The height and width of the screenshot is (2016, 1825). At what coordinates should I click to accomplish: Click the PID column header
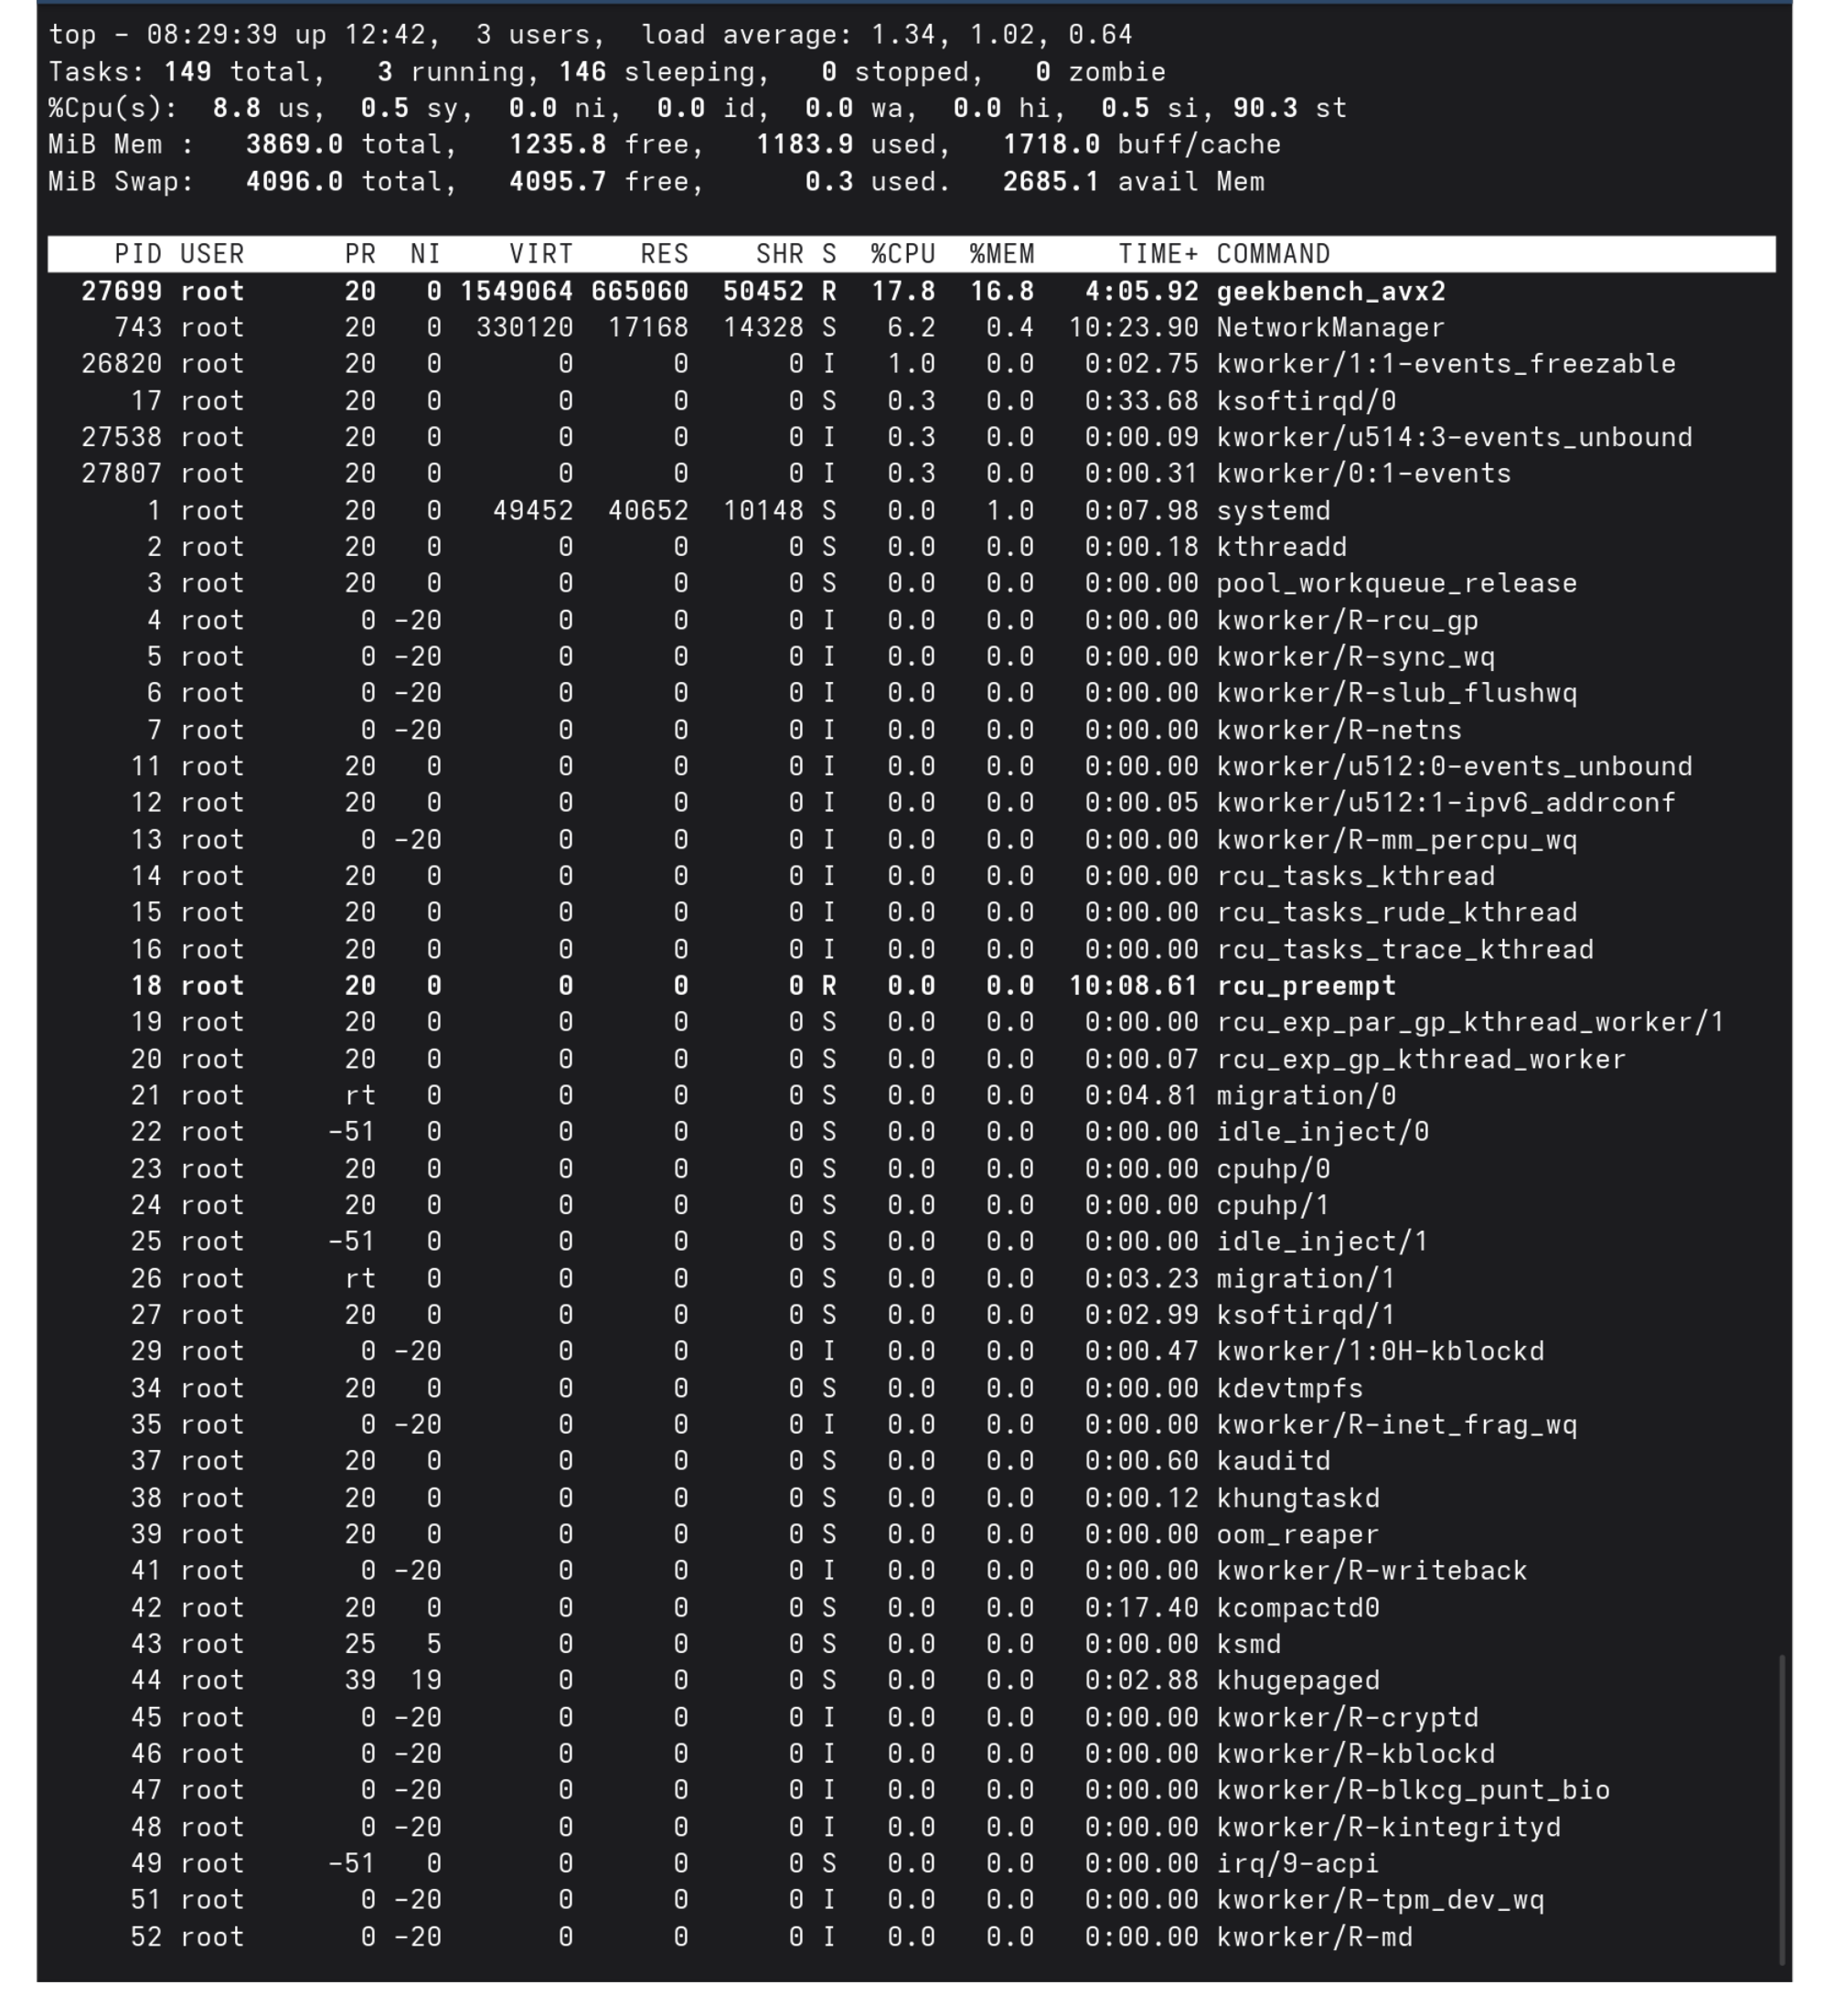(x=138, y=254)
